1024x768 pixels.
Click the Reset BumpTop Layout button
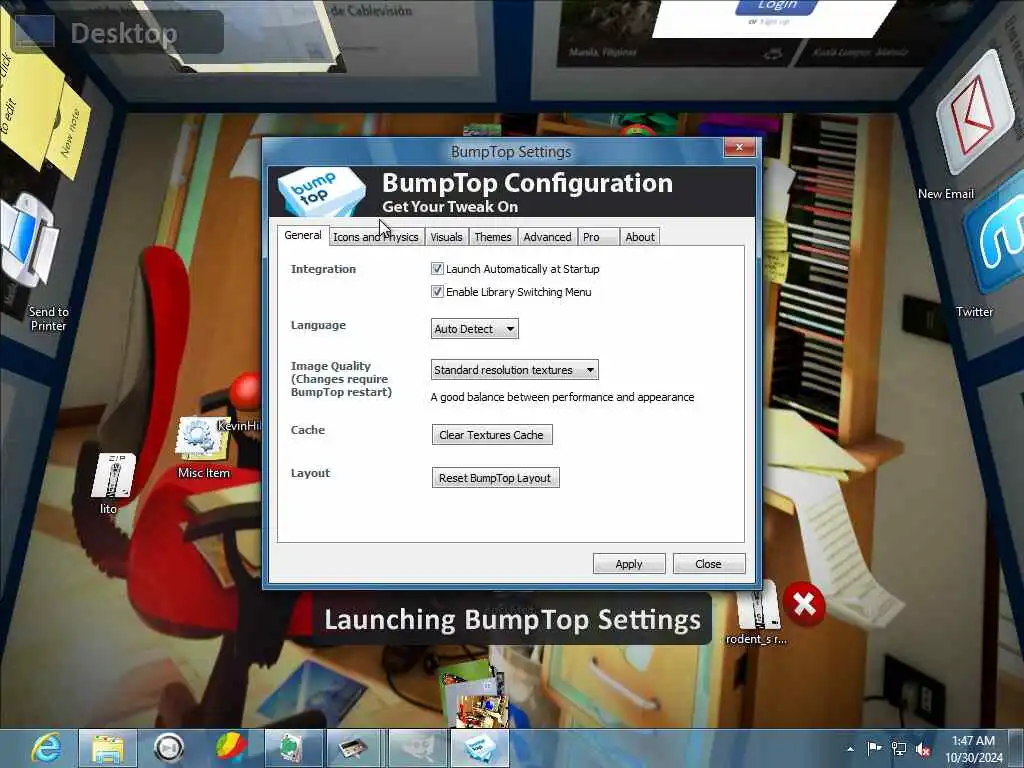(x=495, y=477)
